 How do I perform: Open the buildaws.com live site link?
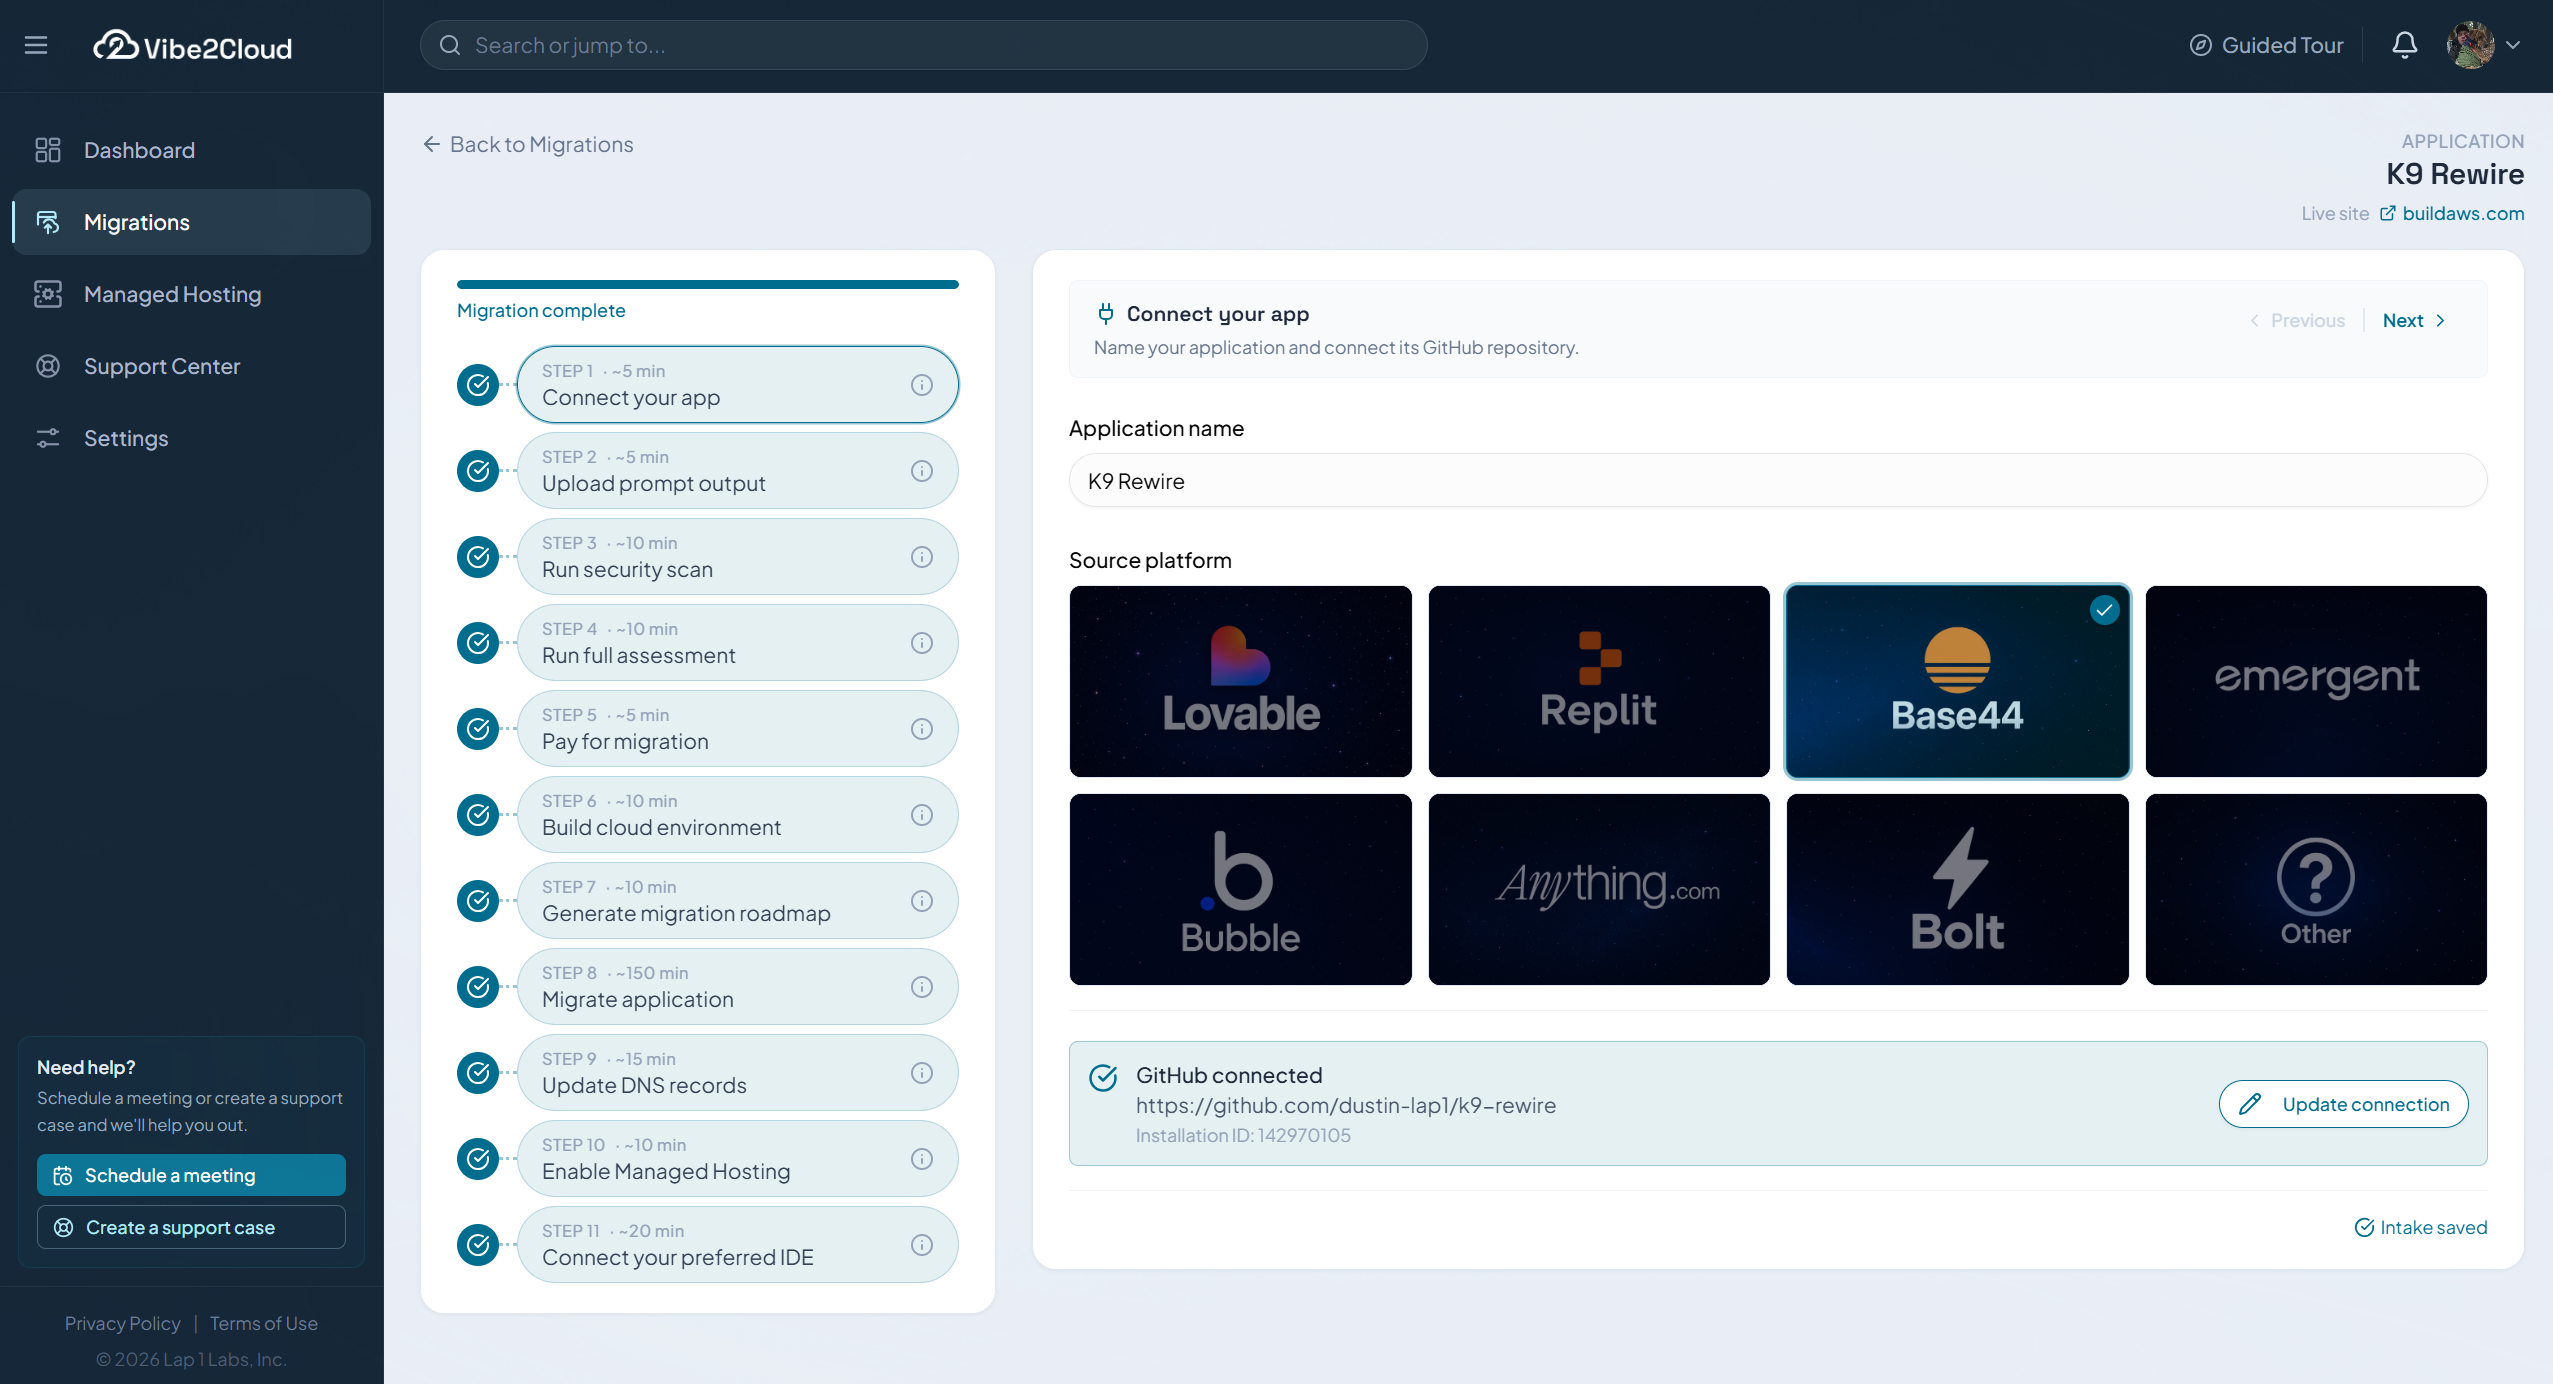tap(2452, 213)
